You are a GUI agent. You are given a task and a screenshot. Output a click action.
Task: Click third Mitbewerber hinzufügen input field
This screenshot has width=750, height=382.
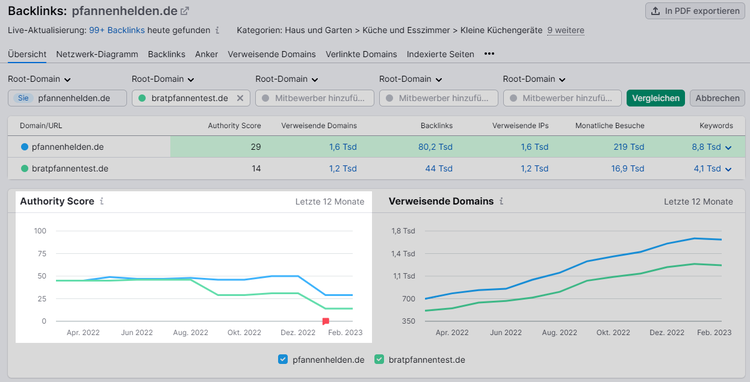[x=315, y=98]
